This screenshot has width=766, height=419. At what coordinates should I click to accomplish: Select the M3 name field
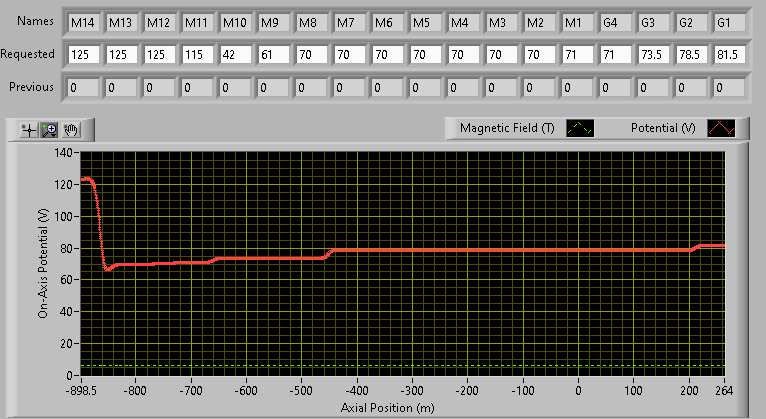tap(501, 22)
